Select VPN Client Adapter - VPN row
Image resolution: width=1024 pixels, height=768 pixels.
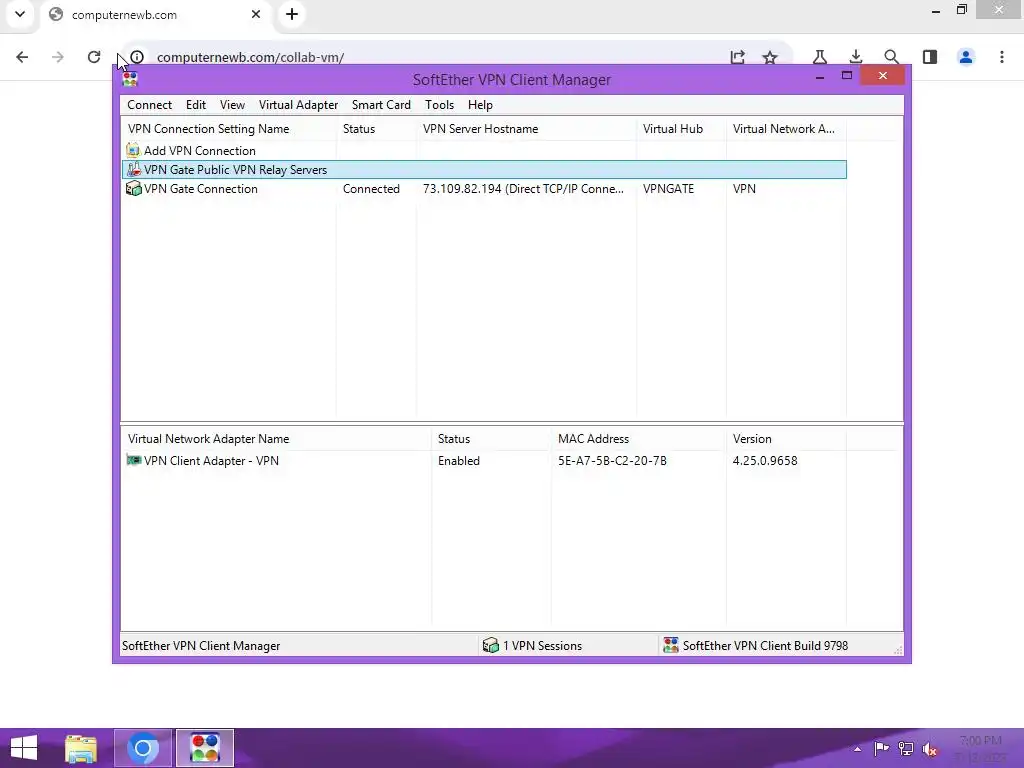pos(211,461)
